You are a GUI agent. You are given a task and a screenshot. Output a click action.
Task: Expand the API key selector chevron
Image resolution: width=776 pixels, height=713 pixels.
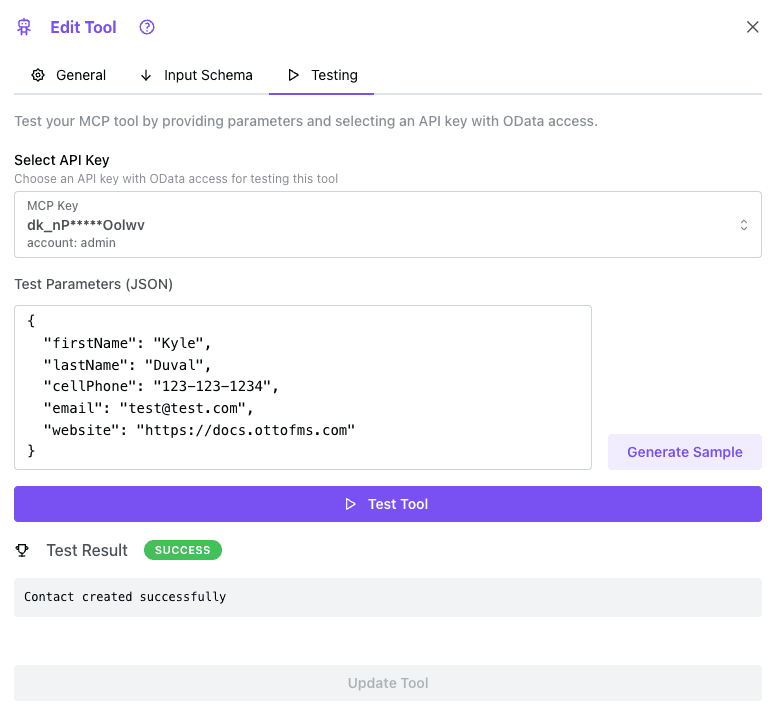click(743, 225)
